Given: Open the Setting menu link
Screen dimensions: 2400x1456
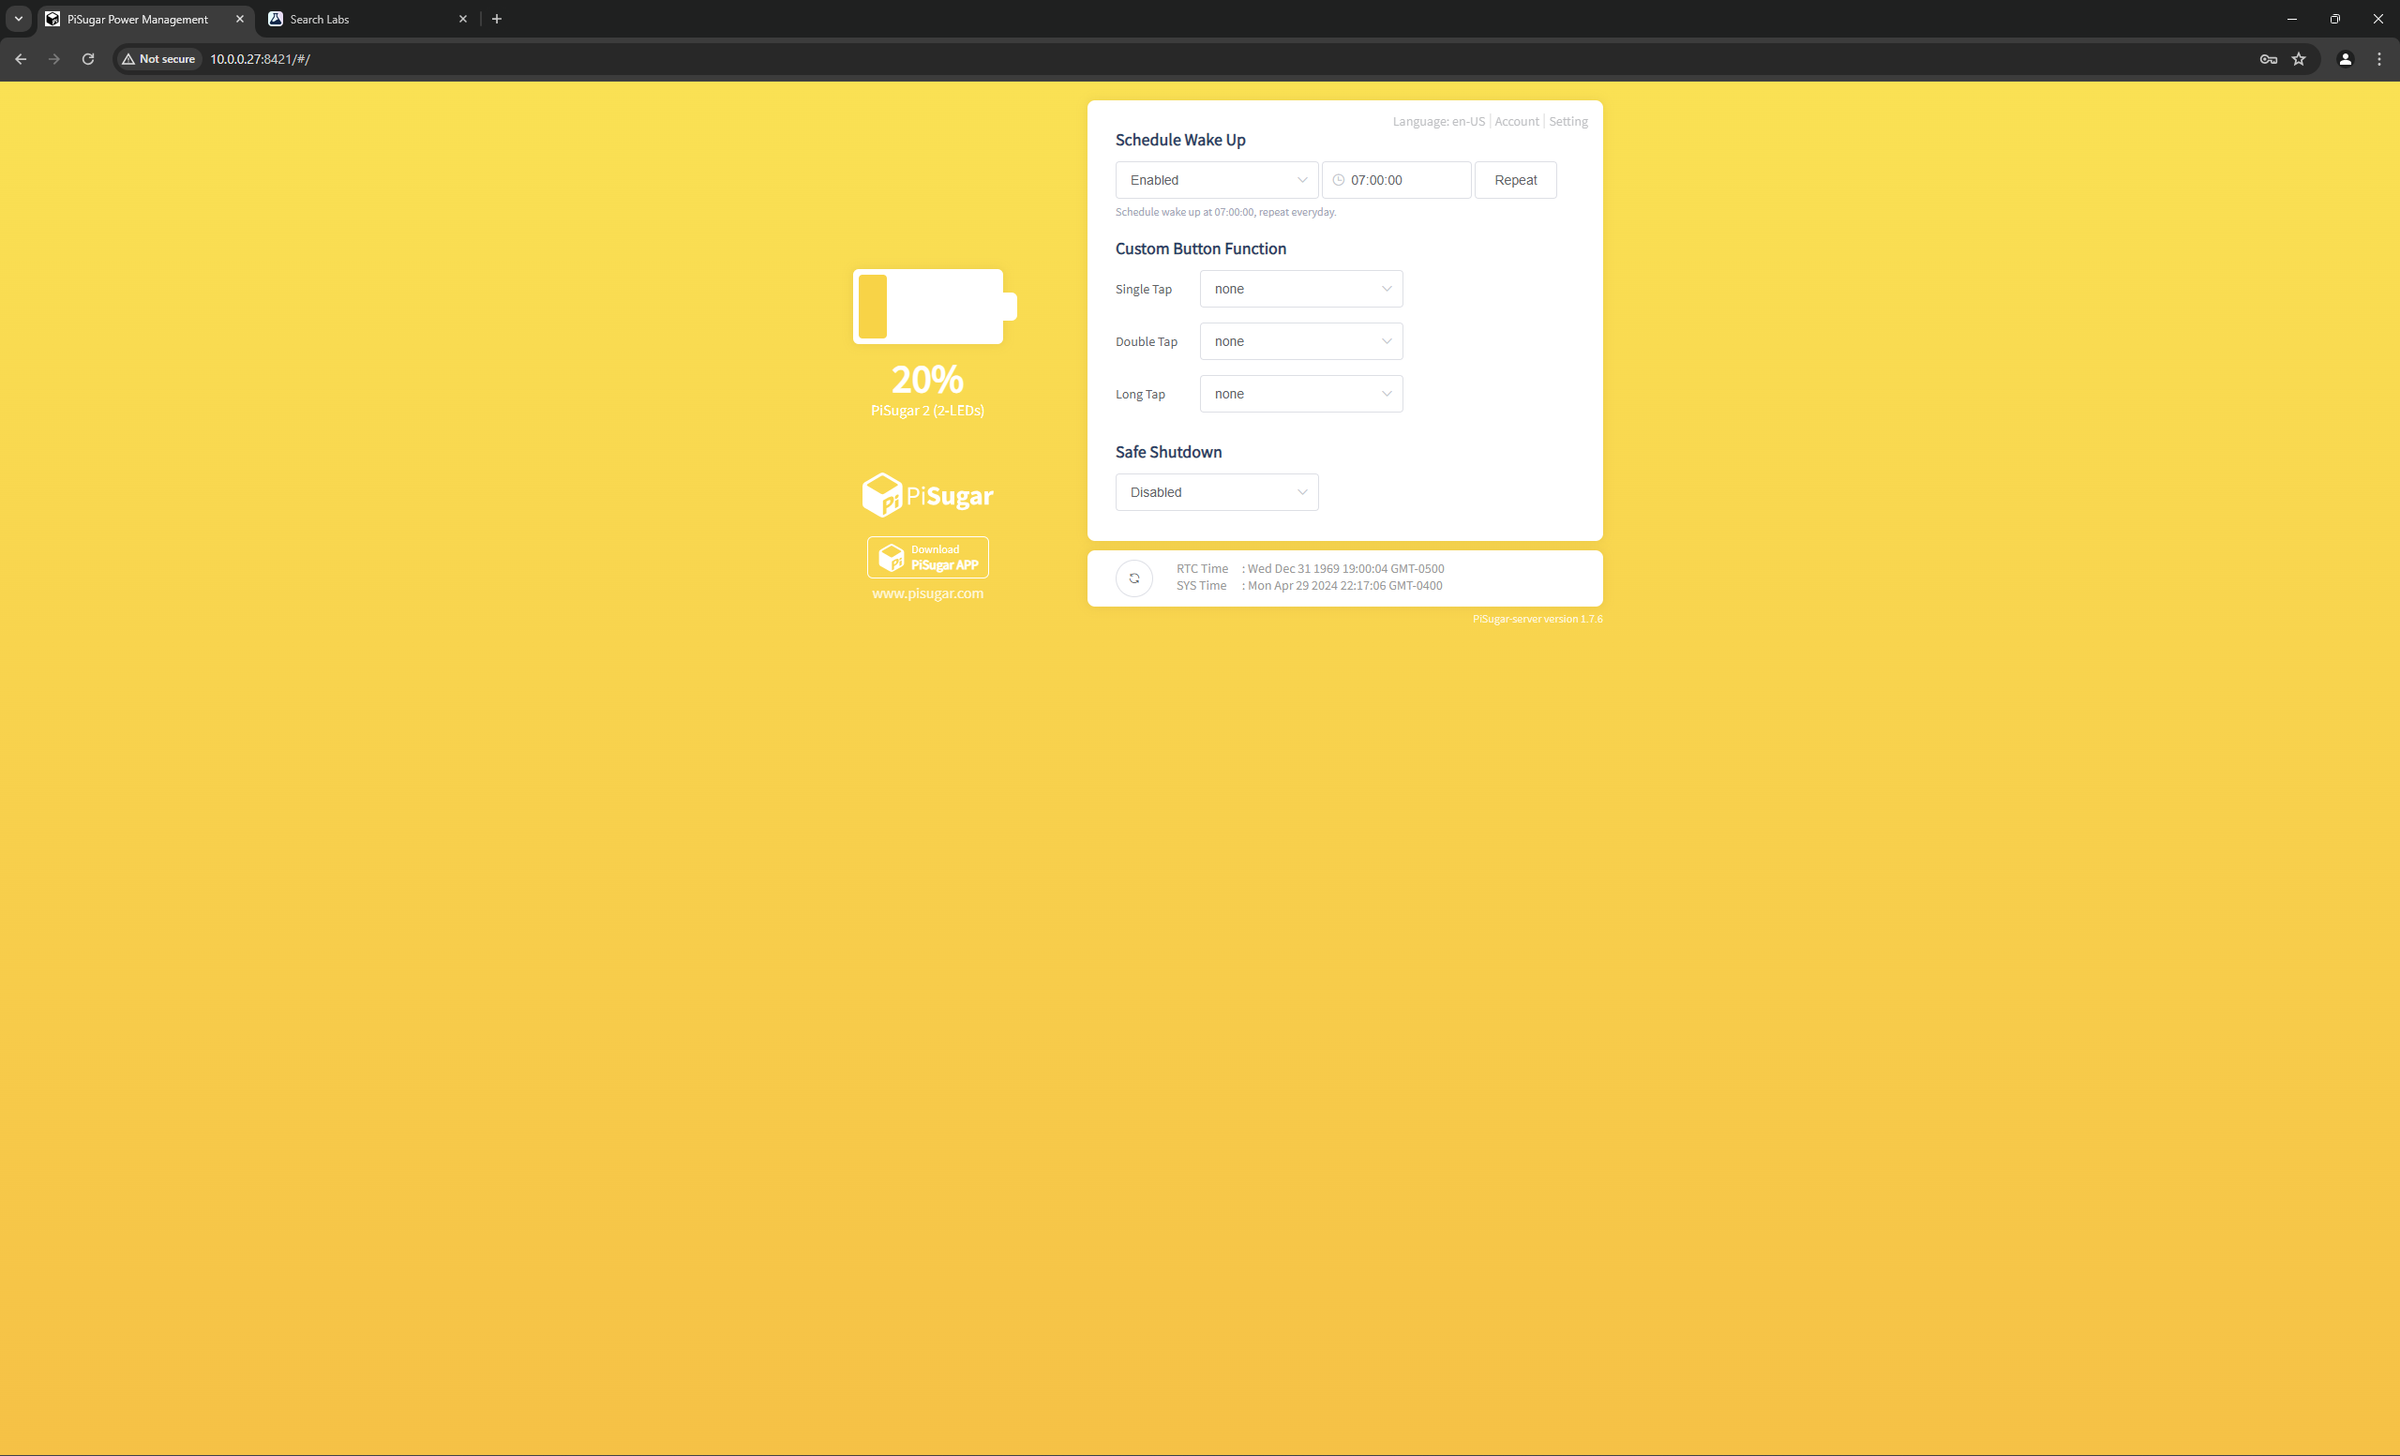Looking at the screenshot, I should click(x=1567, y=121).
